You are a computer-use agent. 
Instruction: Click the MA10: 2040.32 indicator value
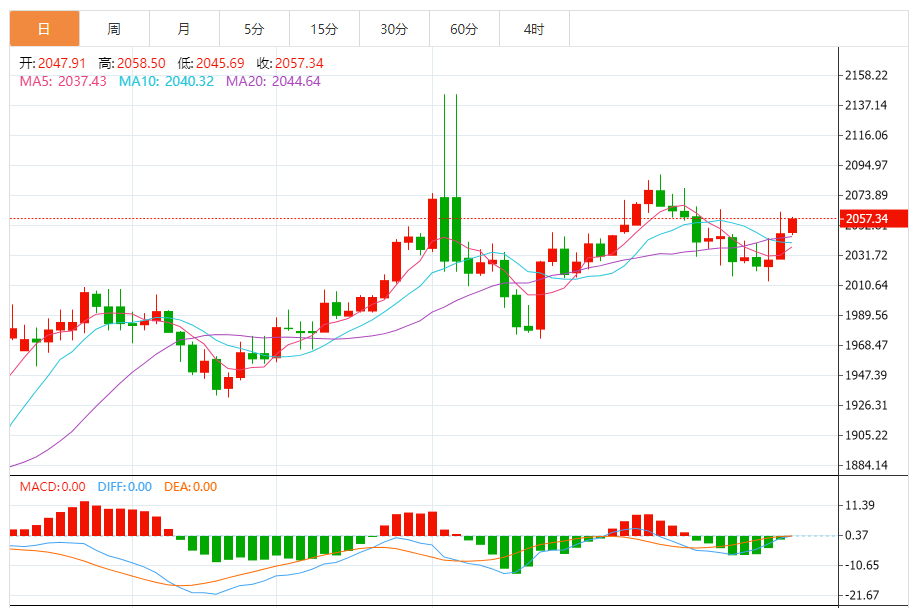[x=166, y=81]
